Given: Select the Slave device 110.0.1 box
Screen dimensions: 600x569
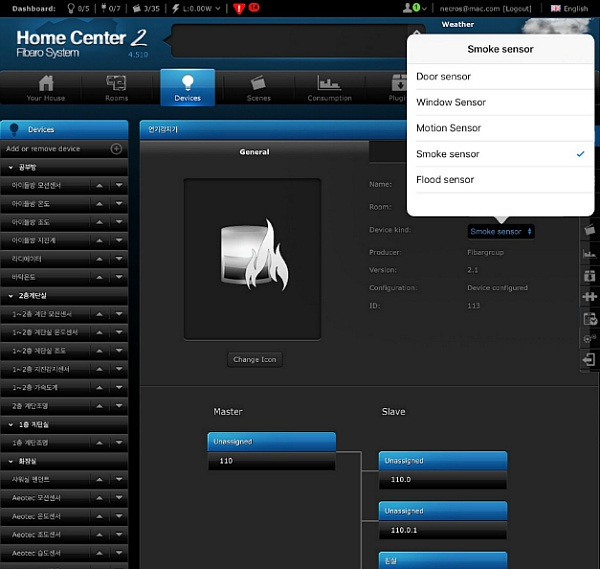Looking at the screenshot, I should point(443,520).
